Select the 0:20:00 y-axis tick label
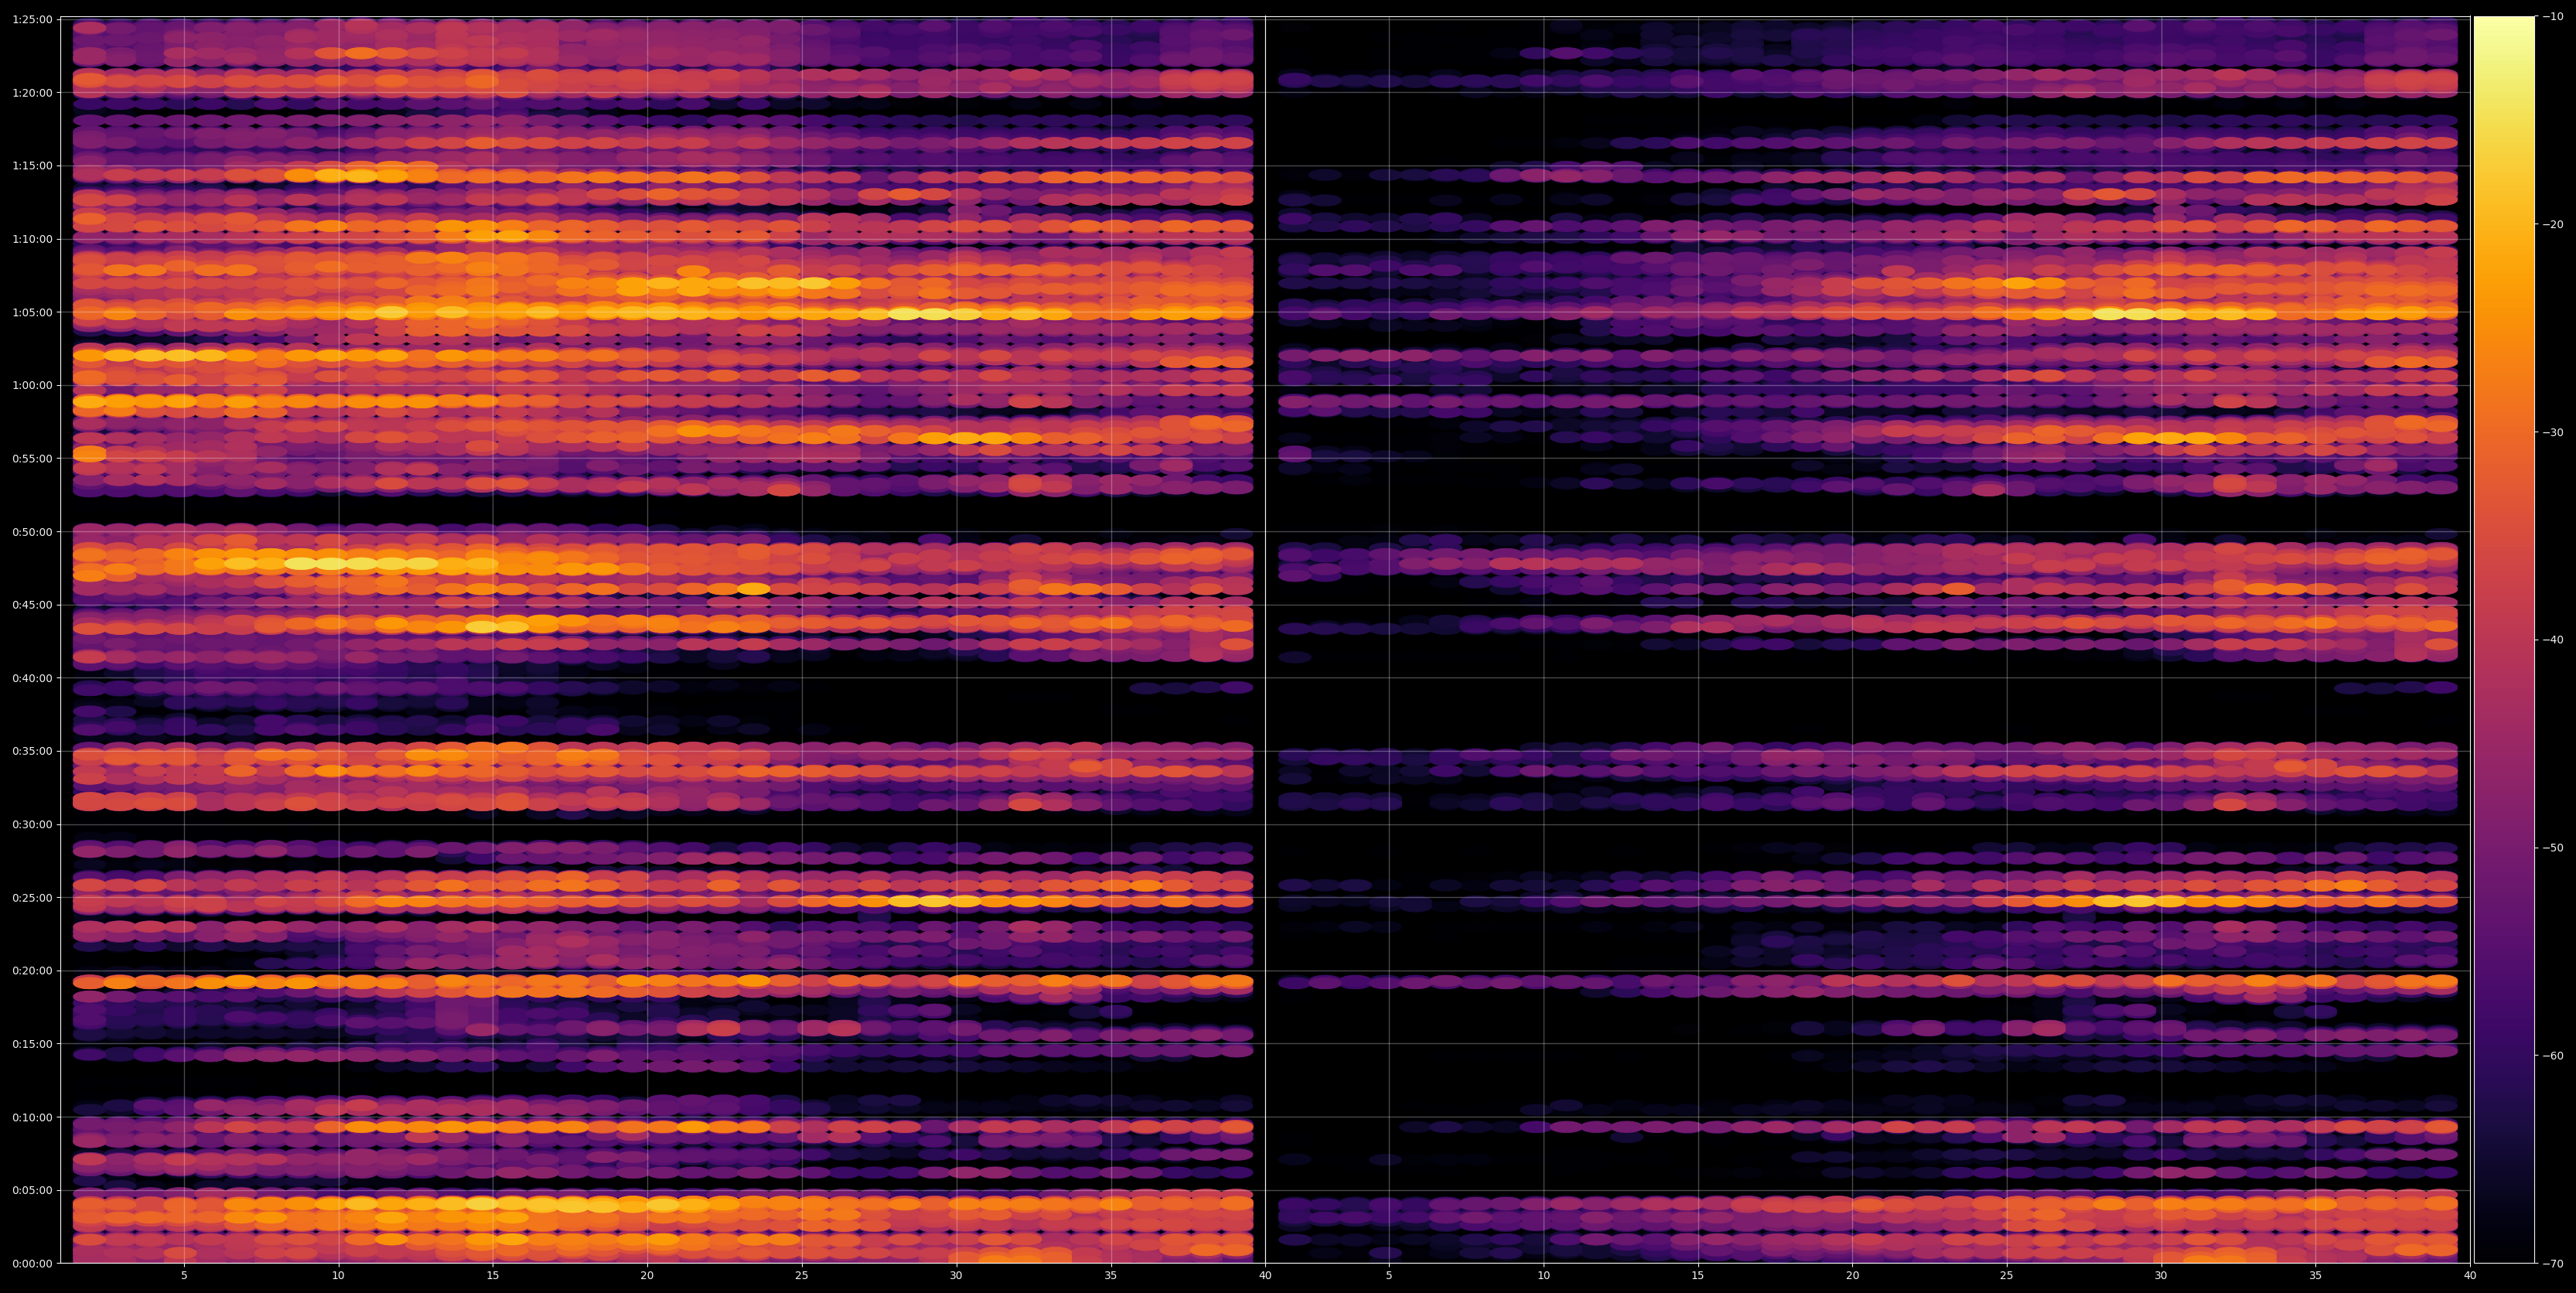 (32, 971)
